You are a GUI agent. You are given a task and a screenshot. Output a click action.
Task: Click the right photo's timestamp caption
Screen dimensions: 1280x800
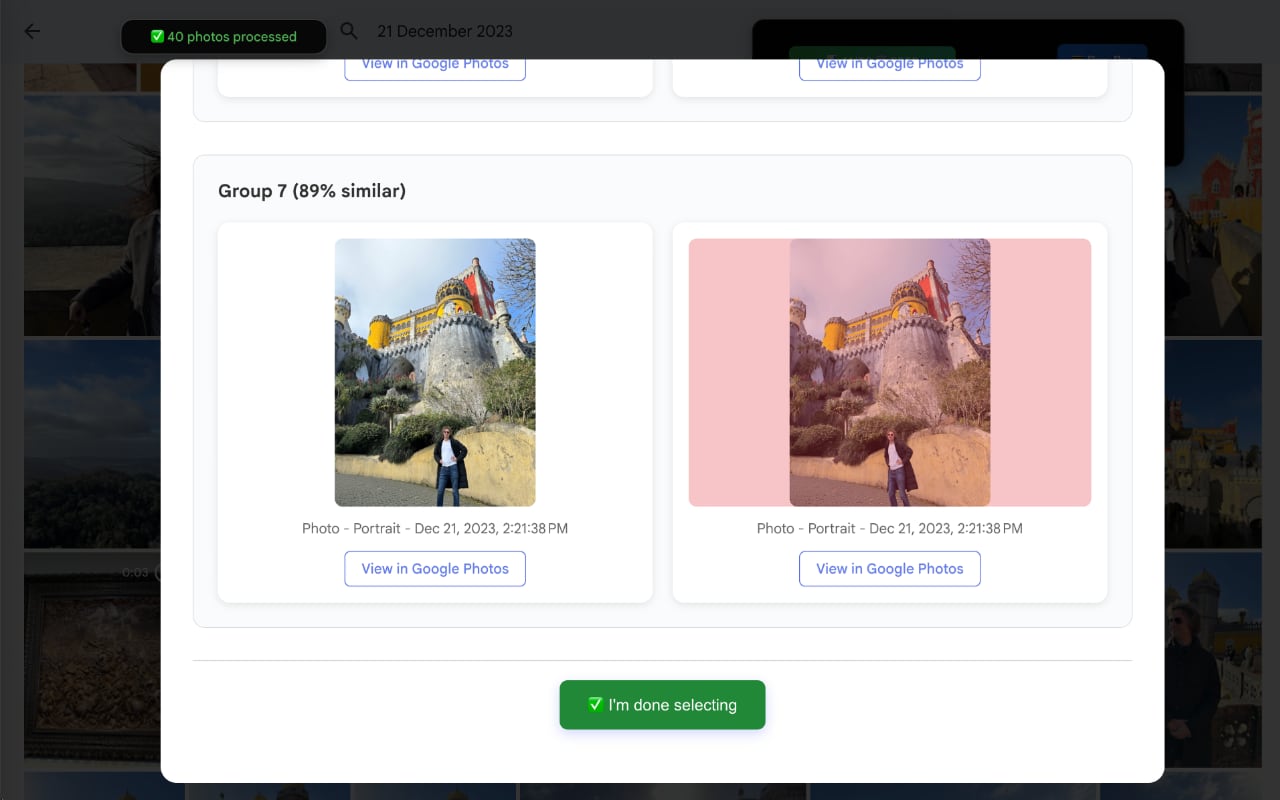[889, 528]
